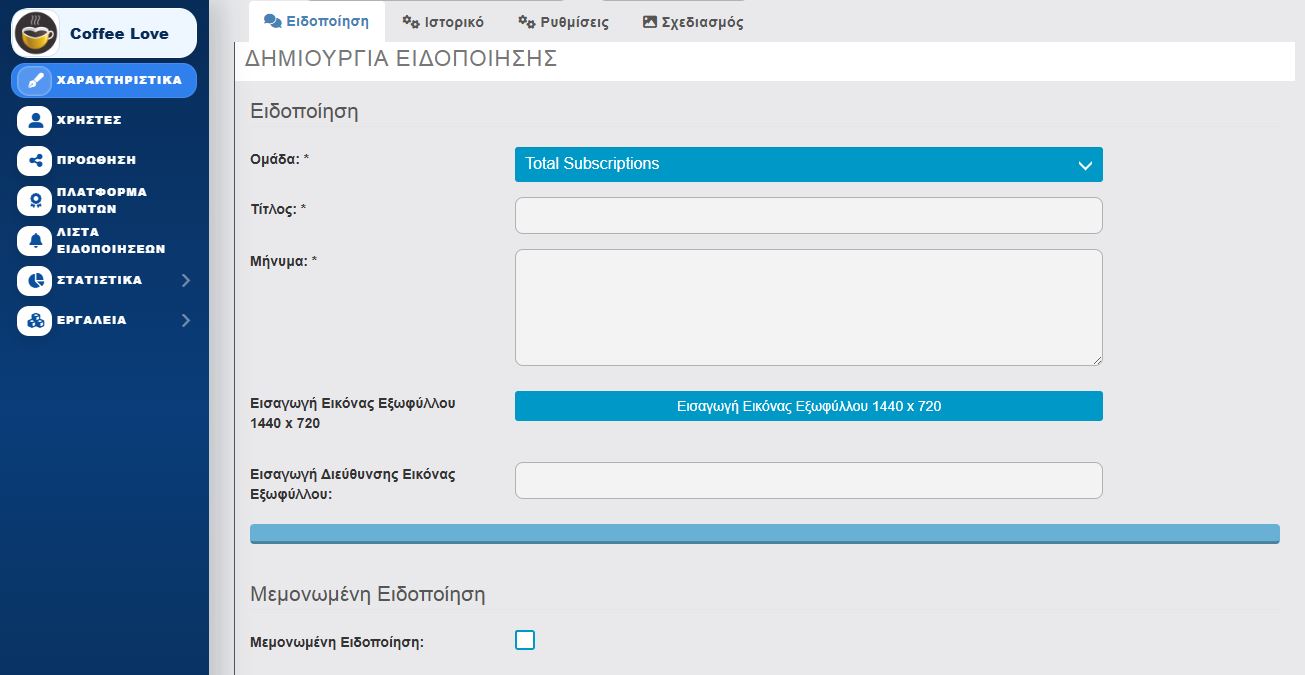Expand the ΣΤΑΤΙΣΤΙΚΑ submenu chevron
This screenshot has height=675, width=1305.
pyautogui.click(x=186, y=281)
